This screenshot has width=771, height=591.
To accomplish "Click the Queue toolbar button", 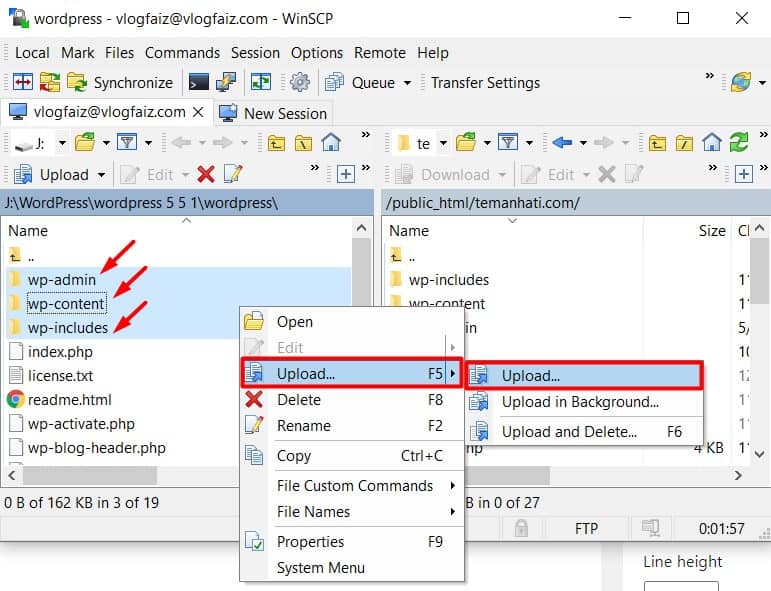I will [361, 83].
